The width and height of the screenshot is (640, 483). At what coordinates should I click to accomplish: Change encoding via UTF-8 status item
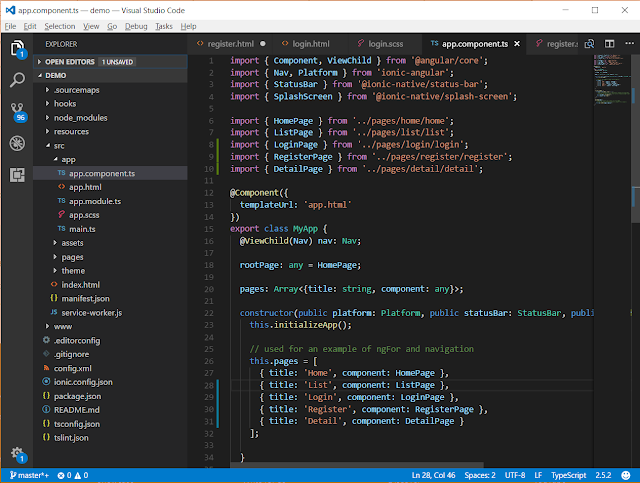[x=515, y=475]
